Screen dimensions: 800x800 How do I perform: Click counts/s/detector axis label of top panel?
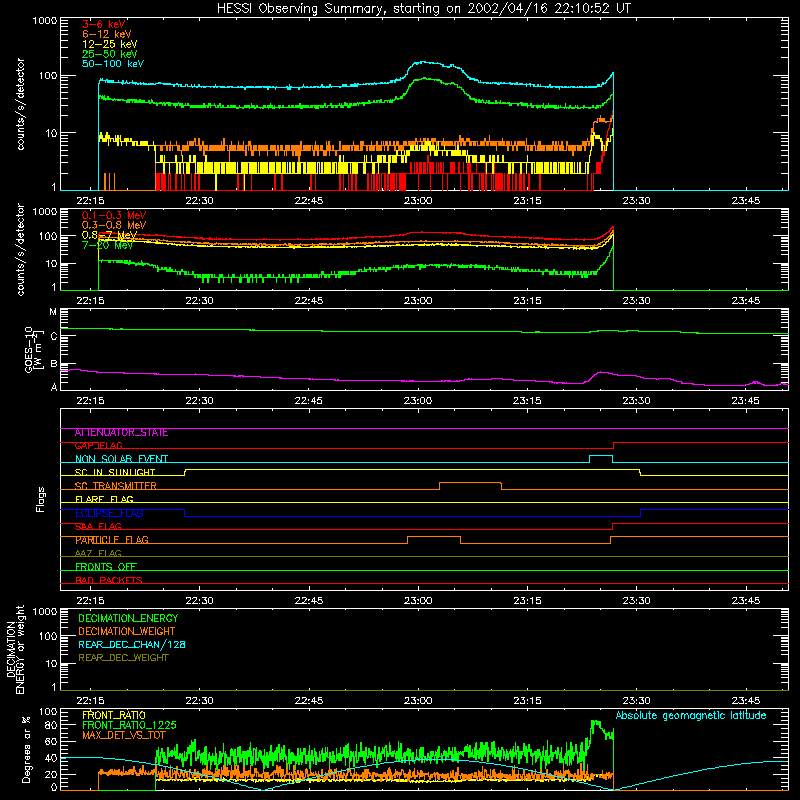(20, 104)
